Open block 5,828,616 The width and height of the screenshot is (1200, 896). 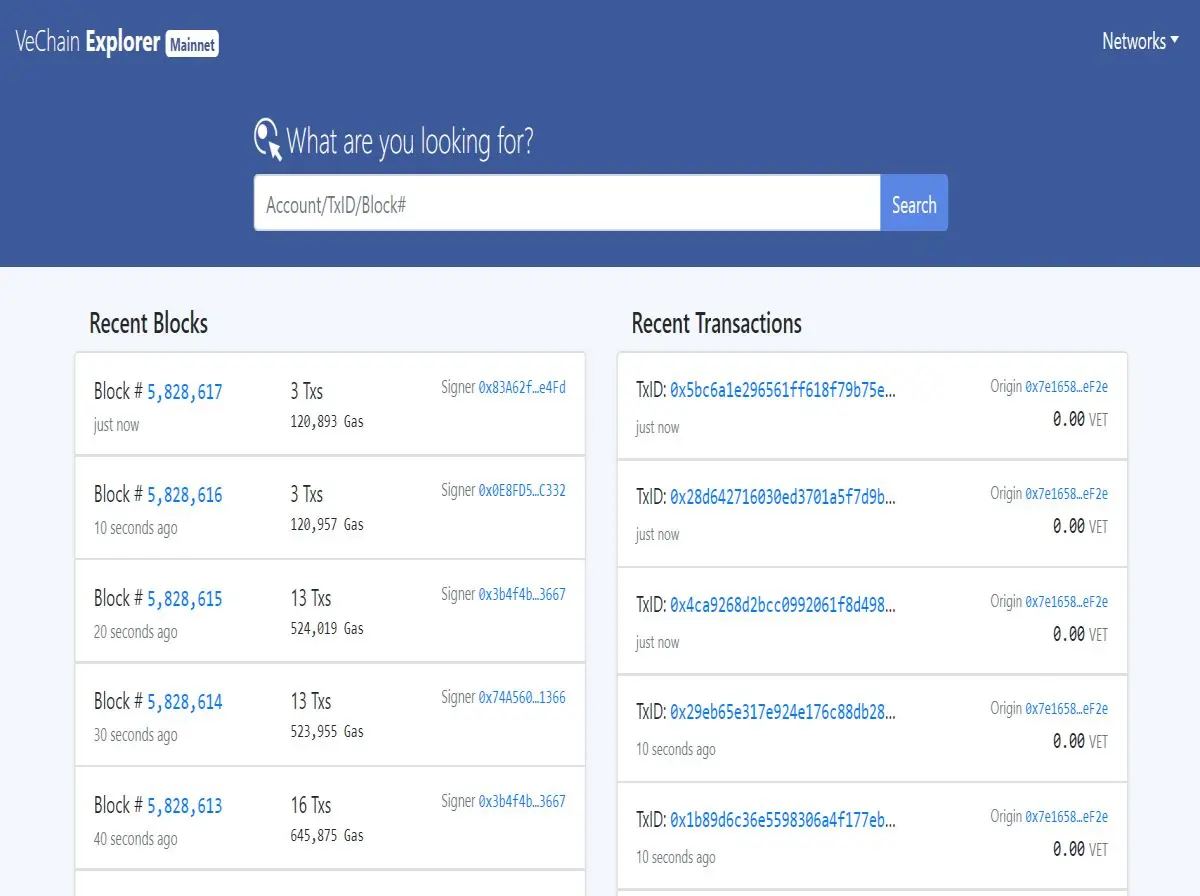(x=185, y=495)
